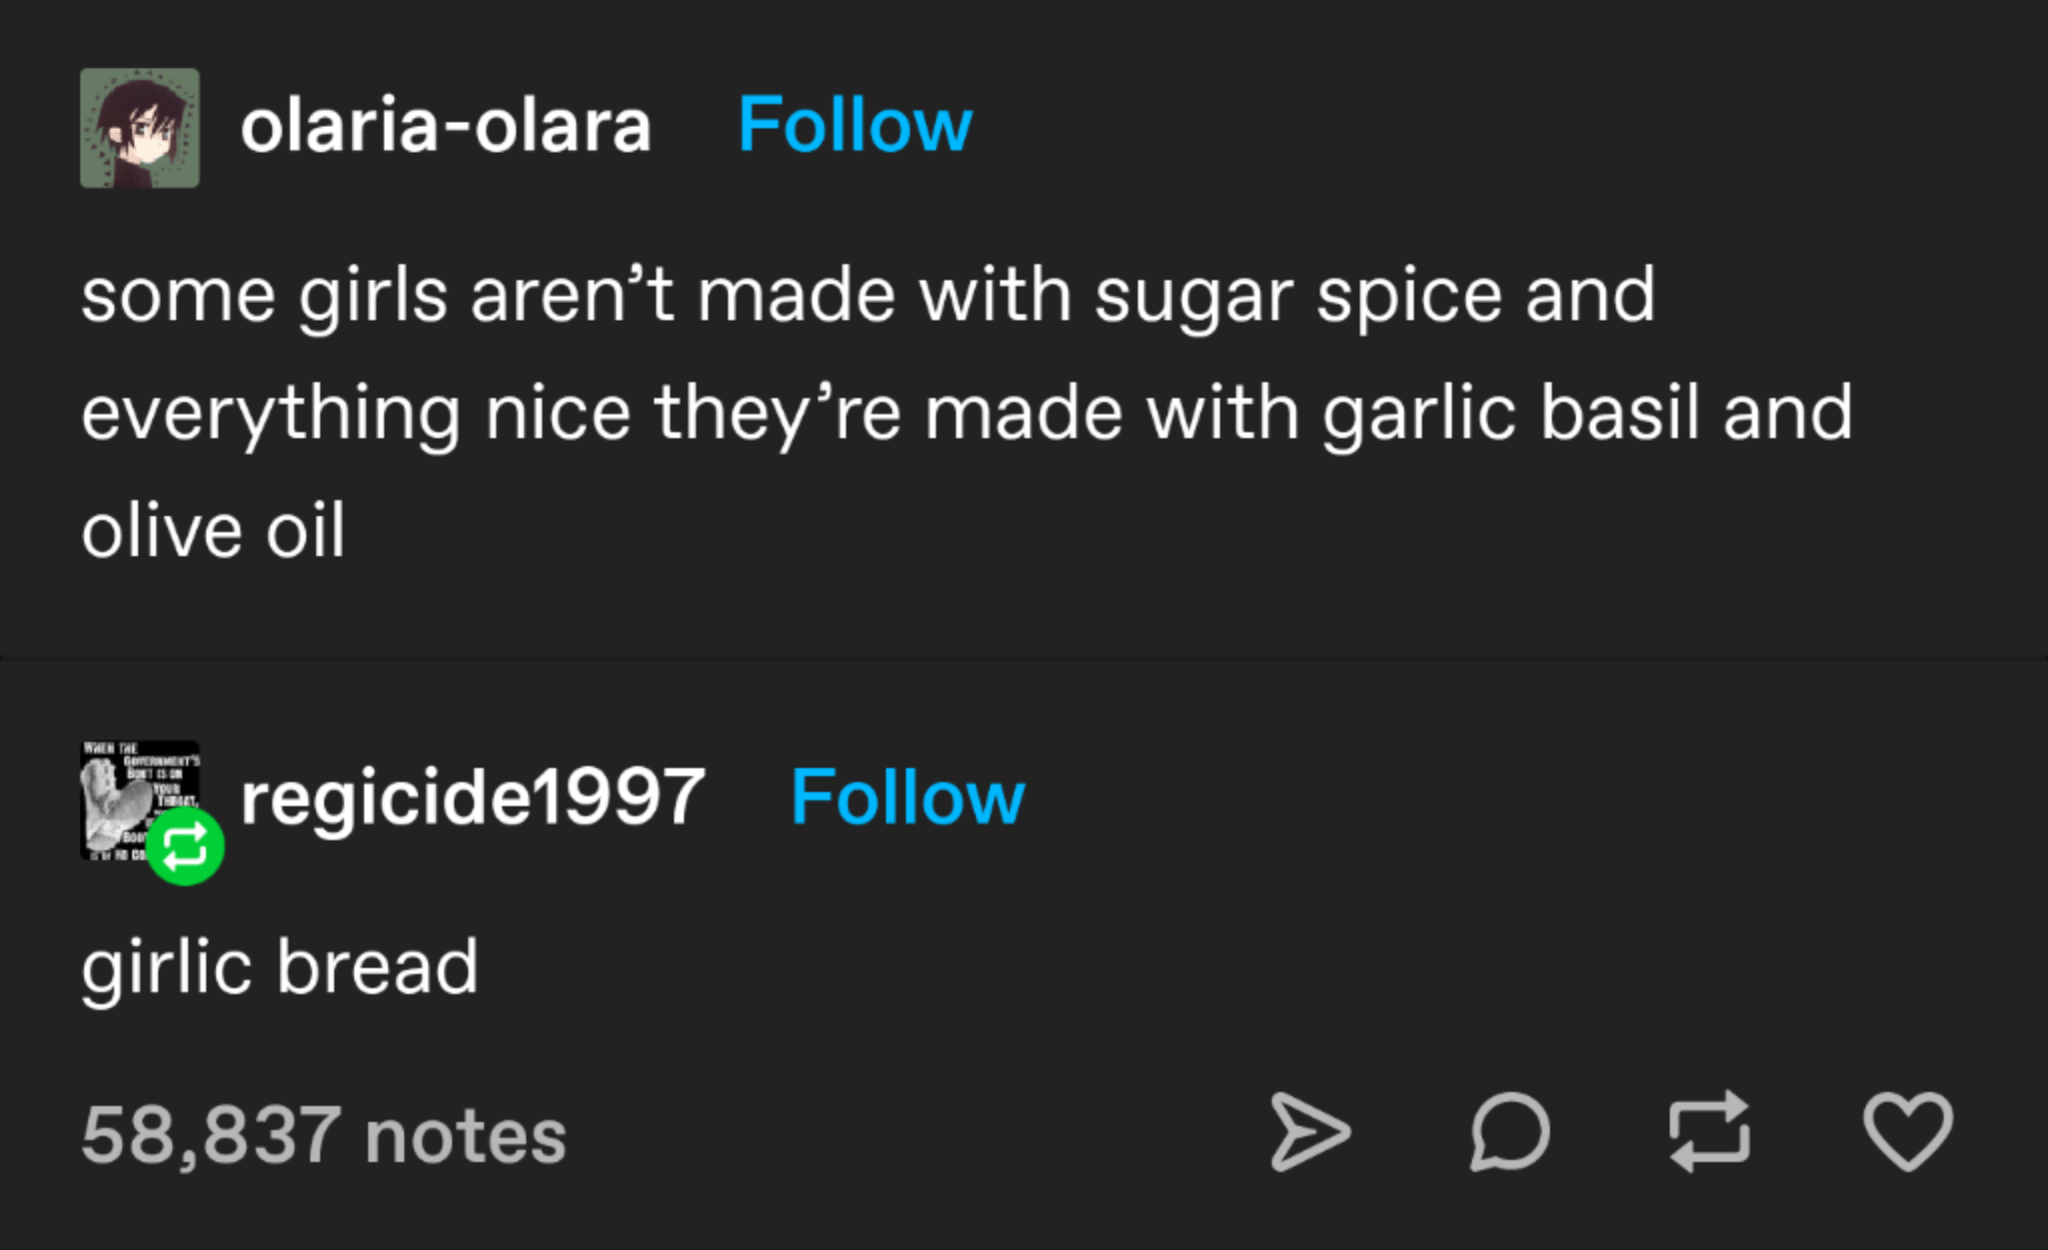
Task: Click the 'girlic bread' reply text
Action: [282, 962]
